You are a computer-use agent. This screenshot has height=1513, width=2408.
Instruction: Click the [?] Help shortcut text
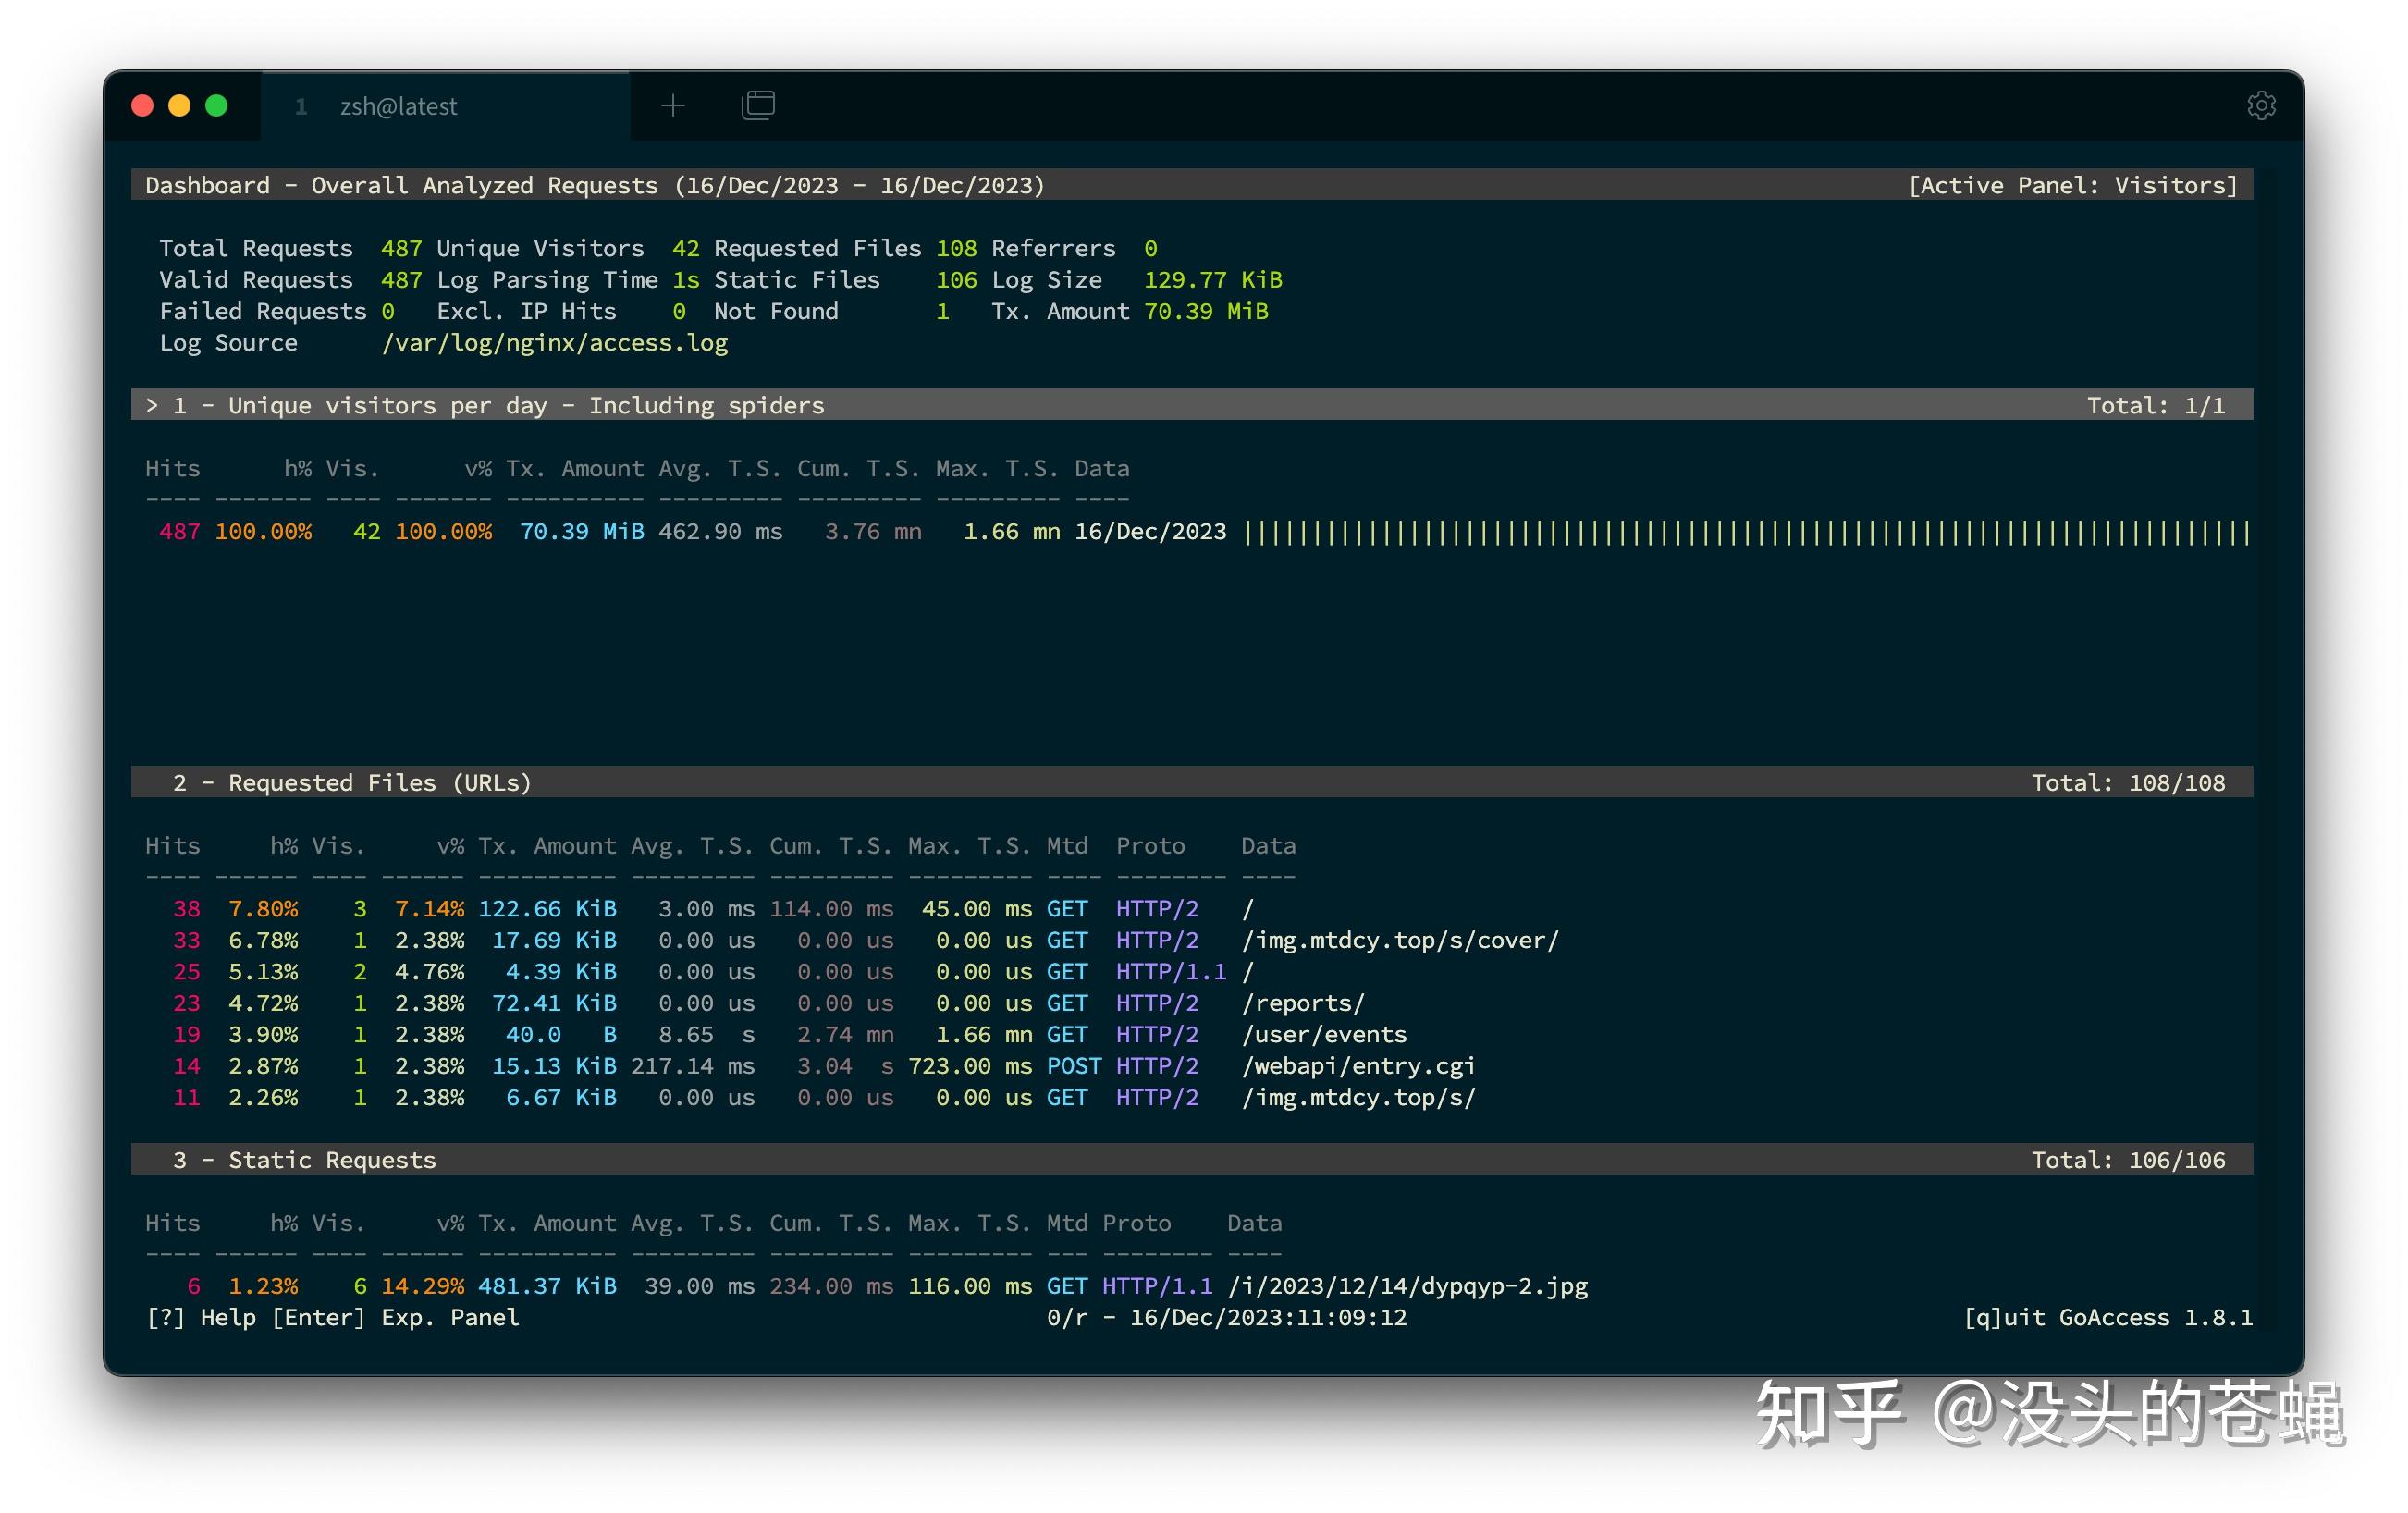pyautogui.click(x=199, y=1317)
